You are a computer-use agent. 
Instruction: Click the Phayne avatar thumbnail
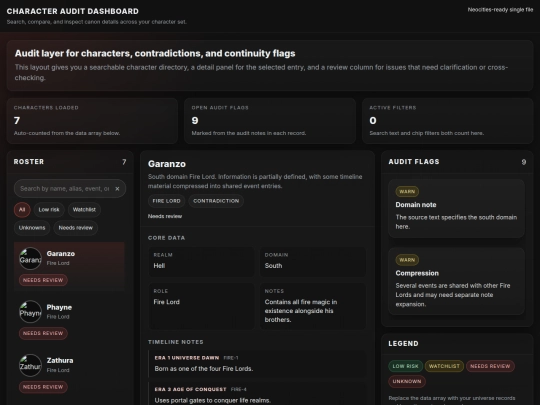30,312
